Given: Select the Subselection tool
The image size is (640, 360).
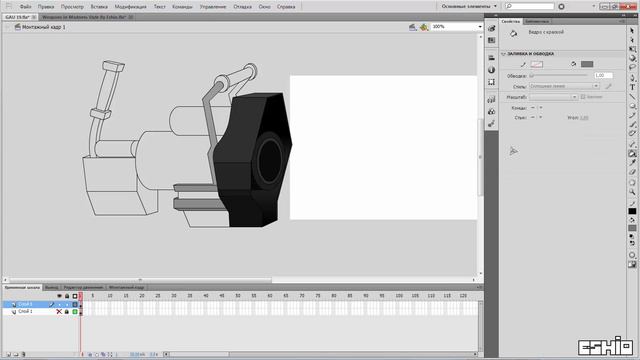Looking at the screenshot, I should pyautogui.click(x=632, y=40).
